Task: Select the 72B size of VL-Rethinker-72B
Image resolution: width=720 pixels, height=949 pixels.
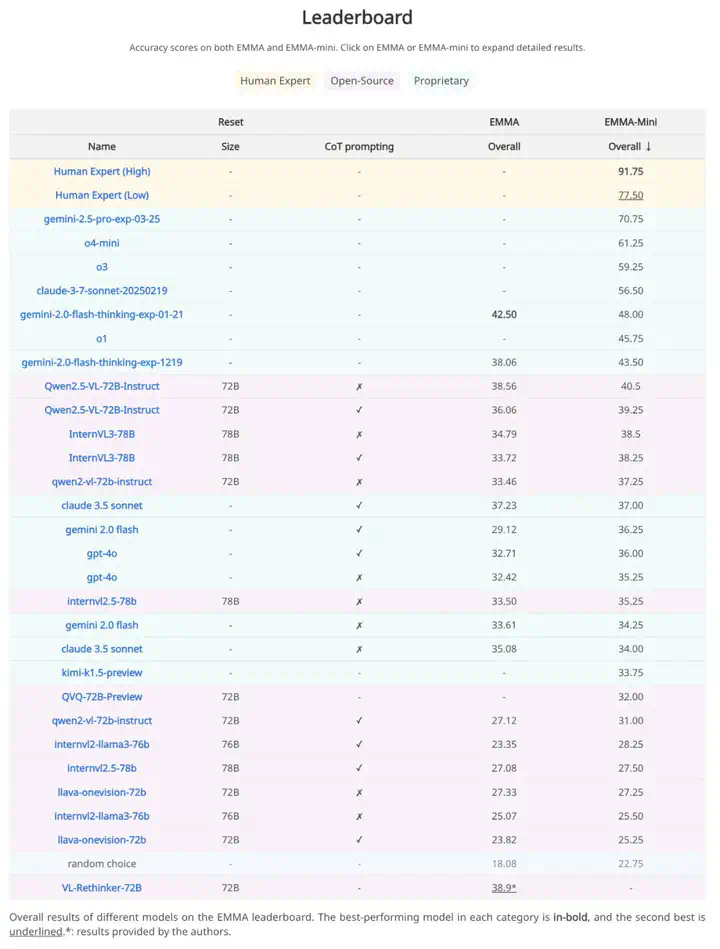Action: click(231, 888)
